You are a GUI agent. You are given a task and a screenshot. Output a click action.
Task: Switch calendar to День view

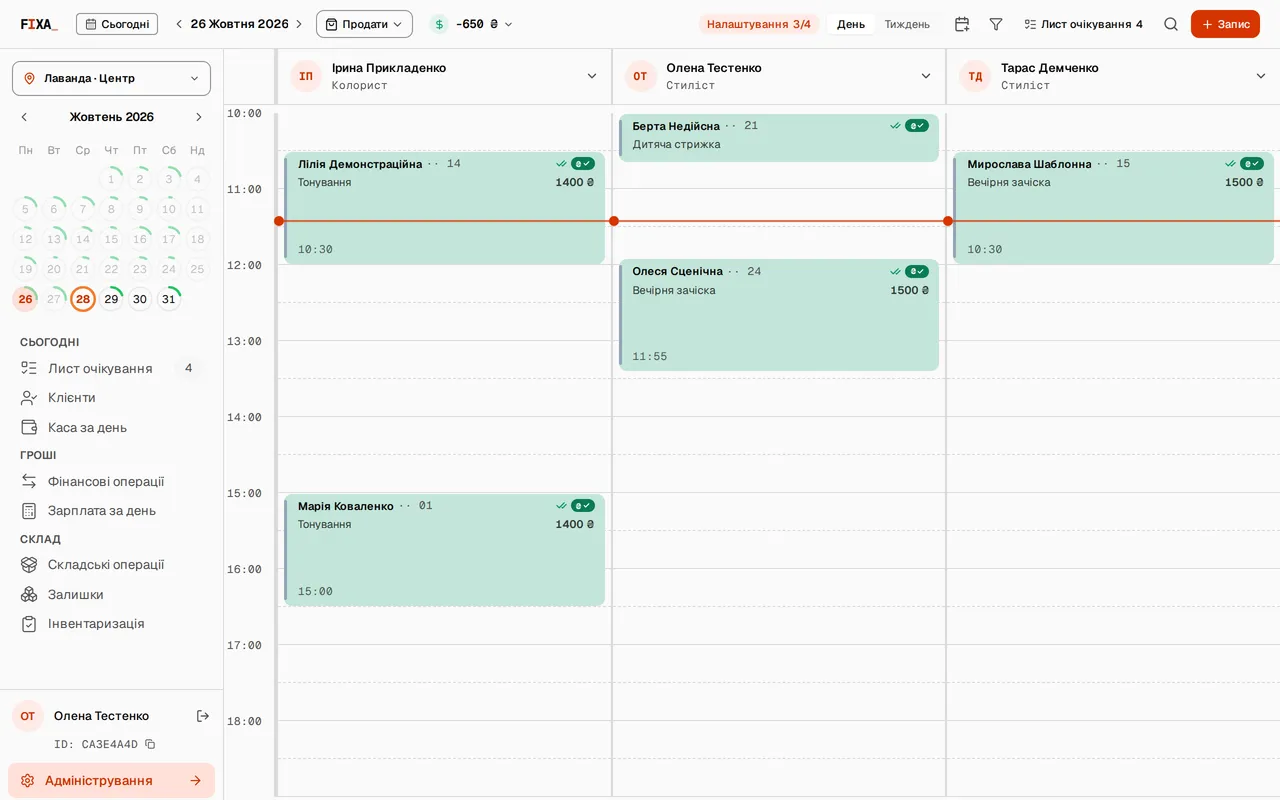851,24
